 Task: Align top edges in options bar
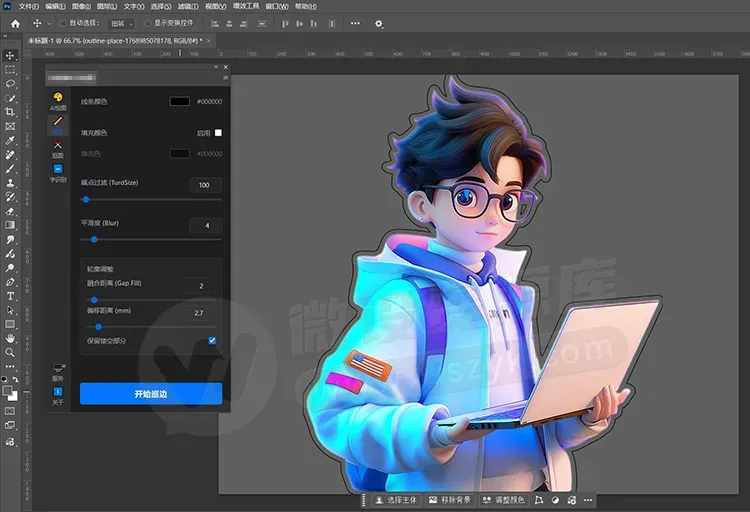tap(285, 23)
